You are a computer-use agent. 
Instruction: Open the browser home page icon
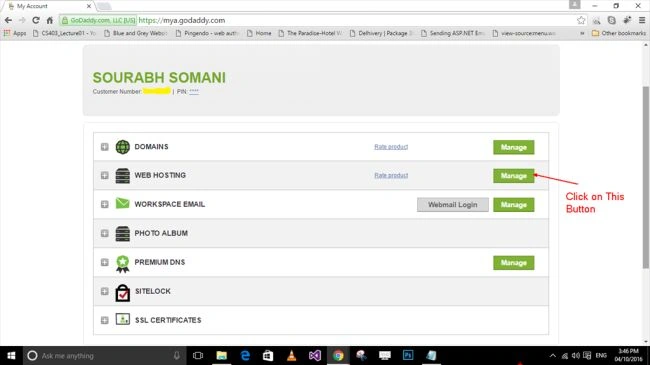tap(50, 20)
